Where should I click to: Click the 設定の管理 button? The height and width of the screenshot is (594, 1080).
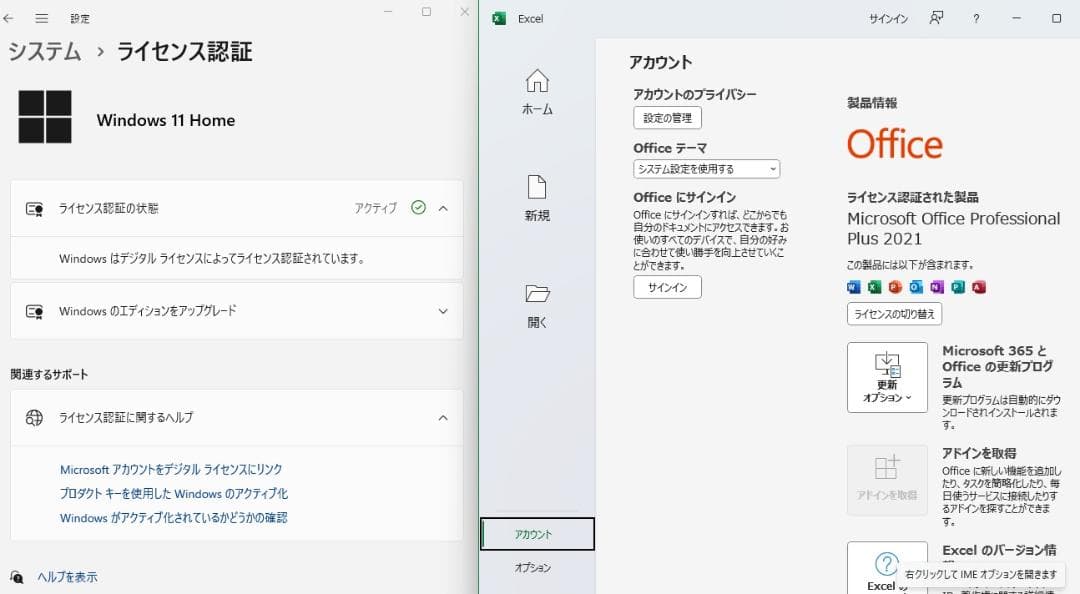coord(667,118)
